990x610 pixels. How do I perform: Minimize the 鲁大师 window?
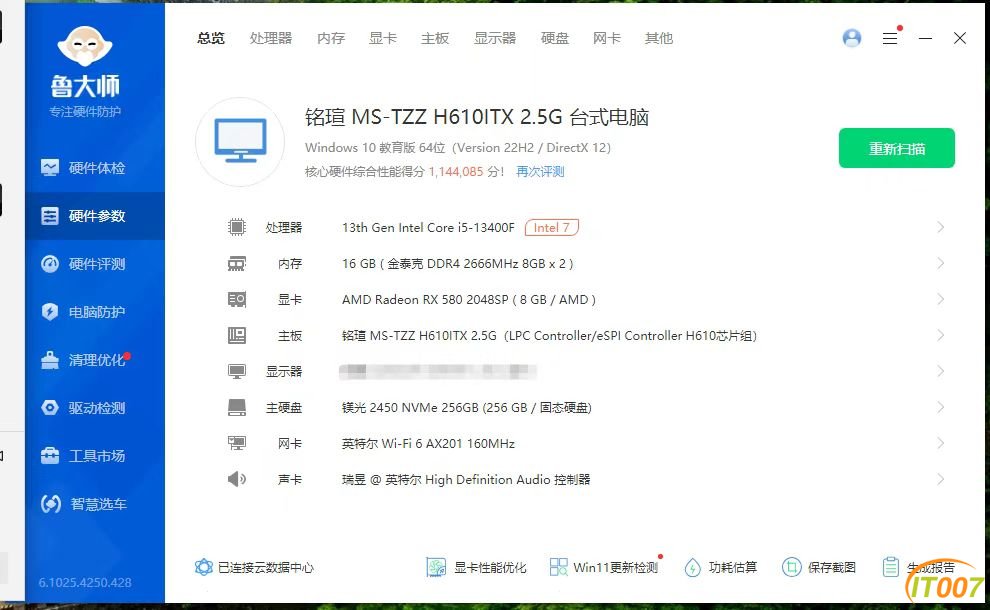(926, 39)
